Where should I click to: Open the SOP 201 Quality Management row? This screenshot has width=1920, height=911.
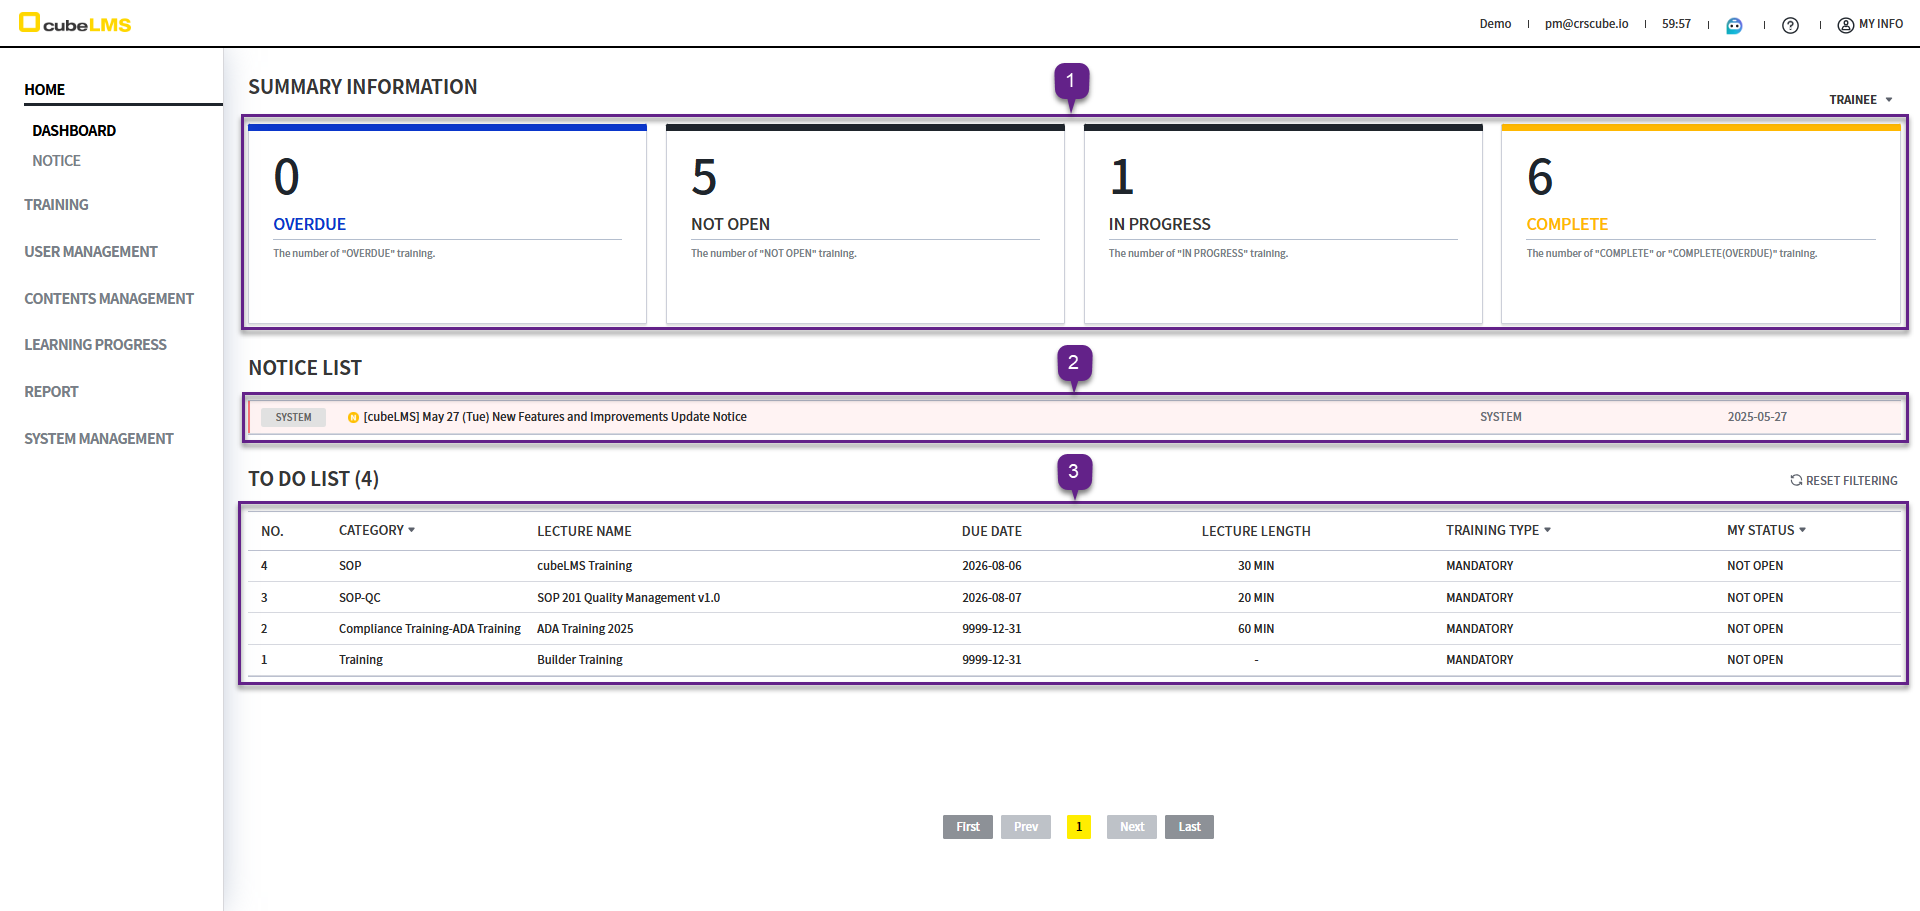pyautogui.click(x=628, y=598)
